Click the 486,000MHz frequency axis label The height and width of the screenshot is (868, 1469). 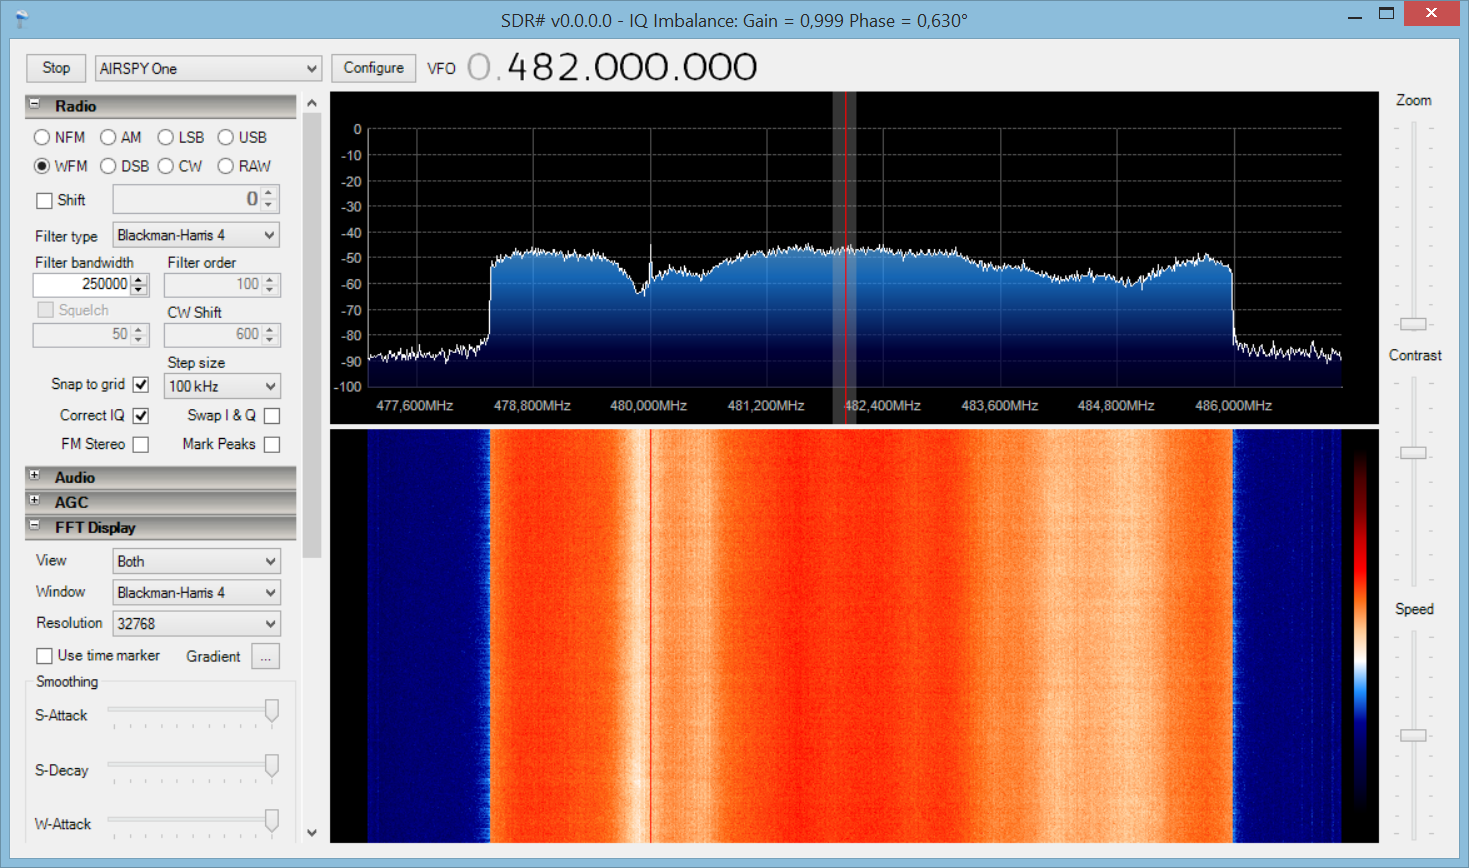tap(1233, 406)
